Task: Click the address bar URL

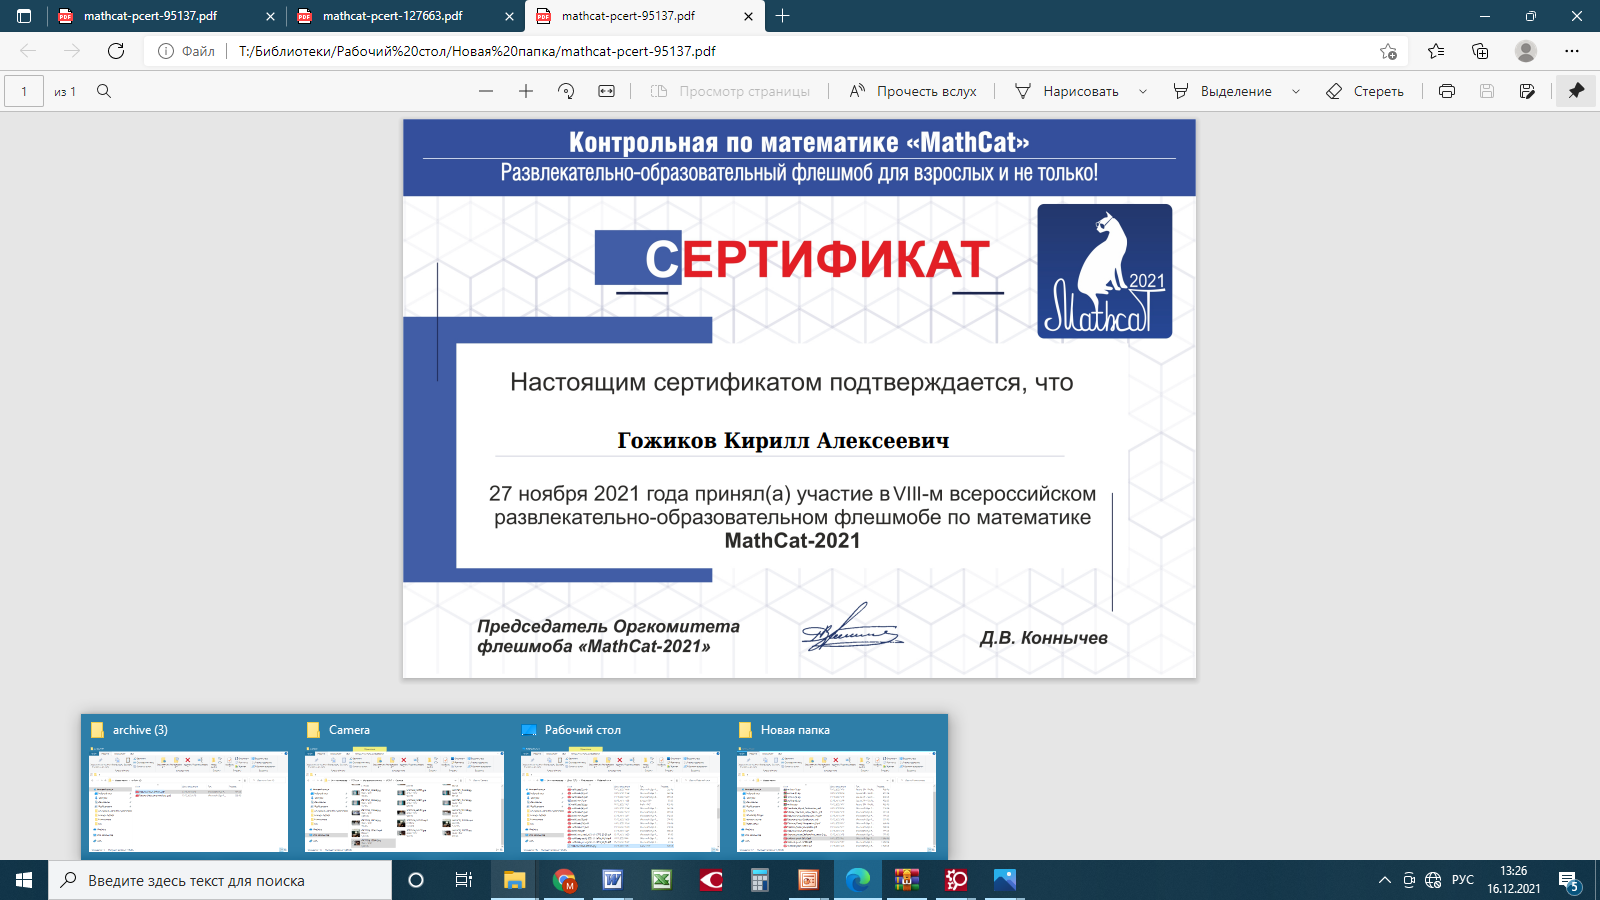Action: (x=477, y=51)
